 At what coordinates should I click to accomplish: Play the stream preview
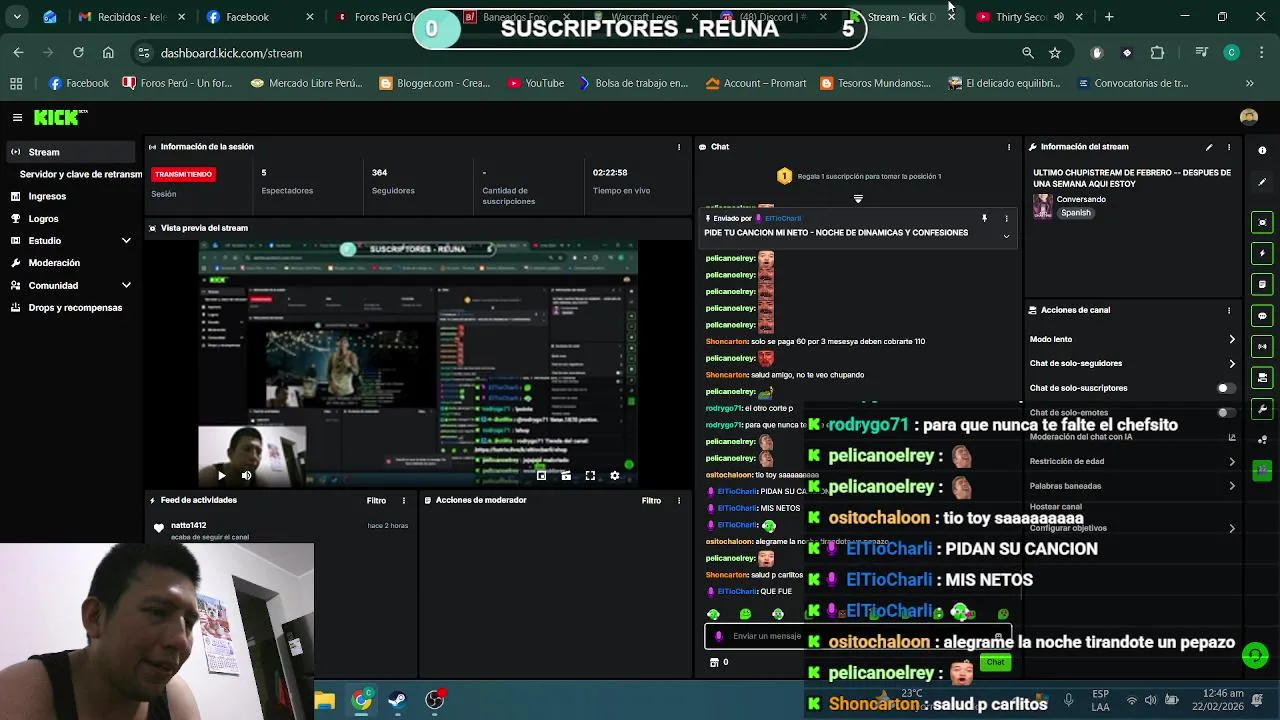point(221,476)
